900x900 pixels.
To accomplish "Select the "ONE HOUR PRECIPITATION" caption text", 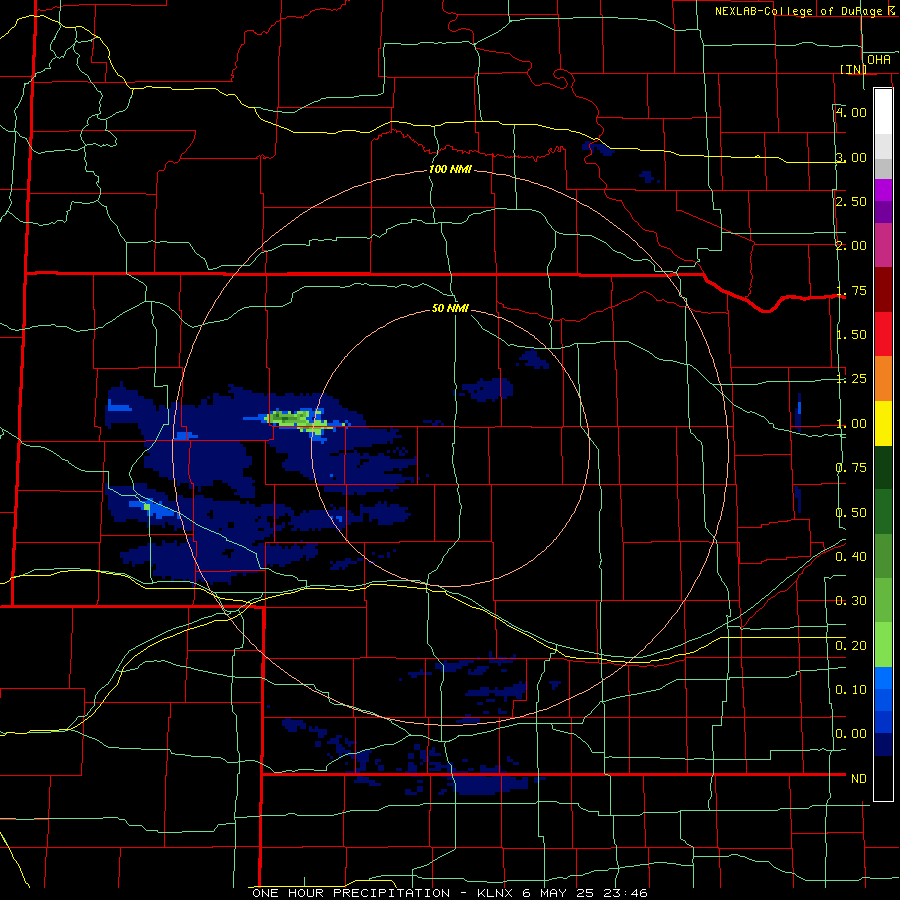I will click(x=351, y=893).
